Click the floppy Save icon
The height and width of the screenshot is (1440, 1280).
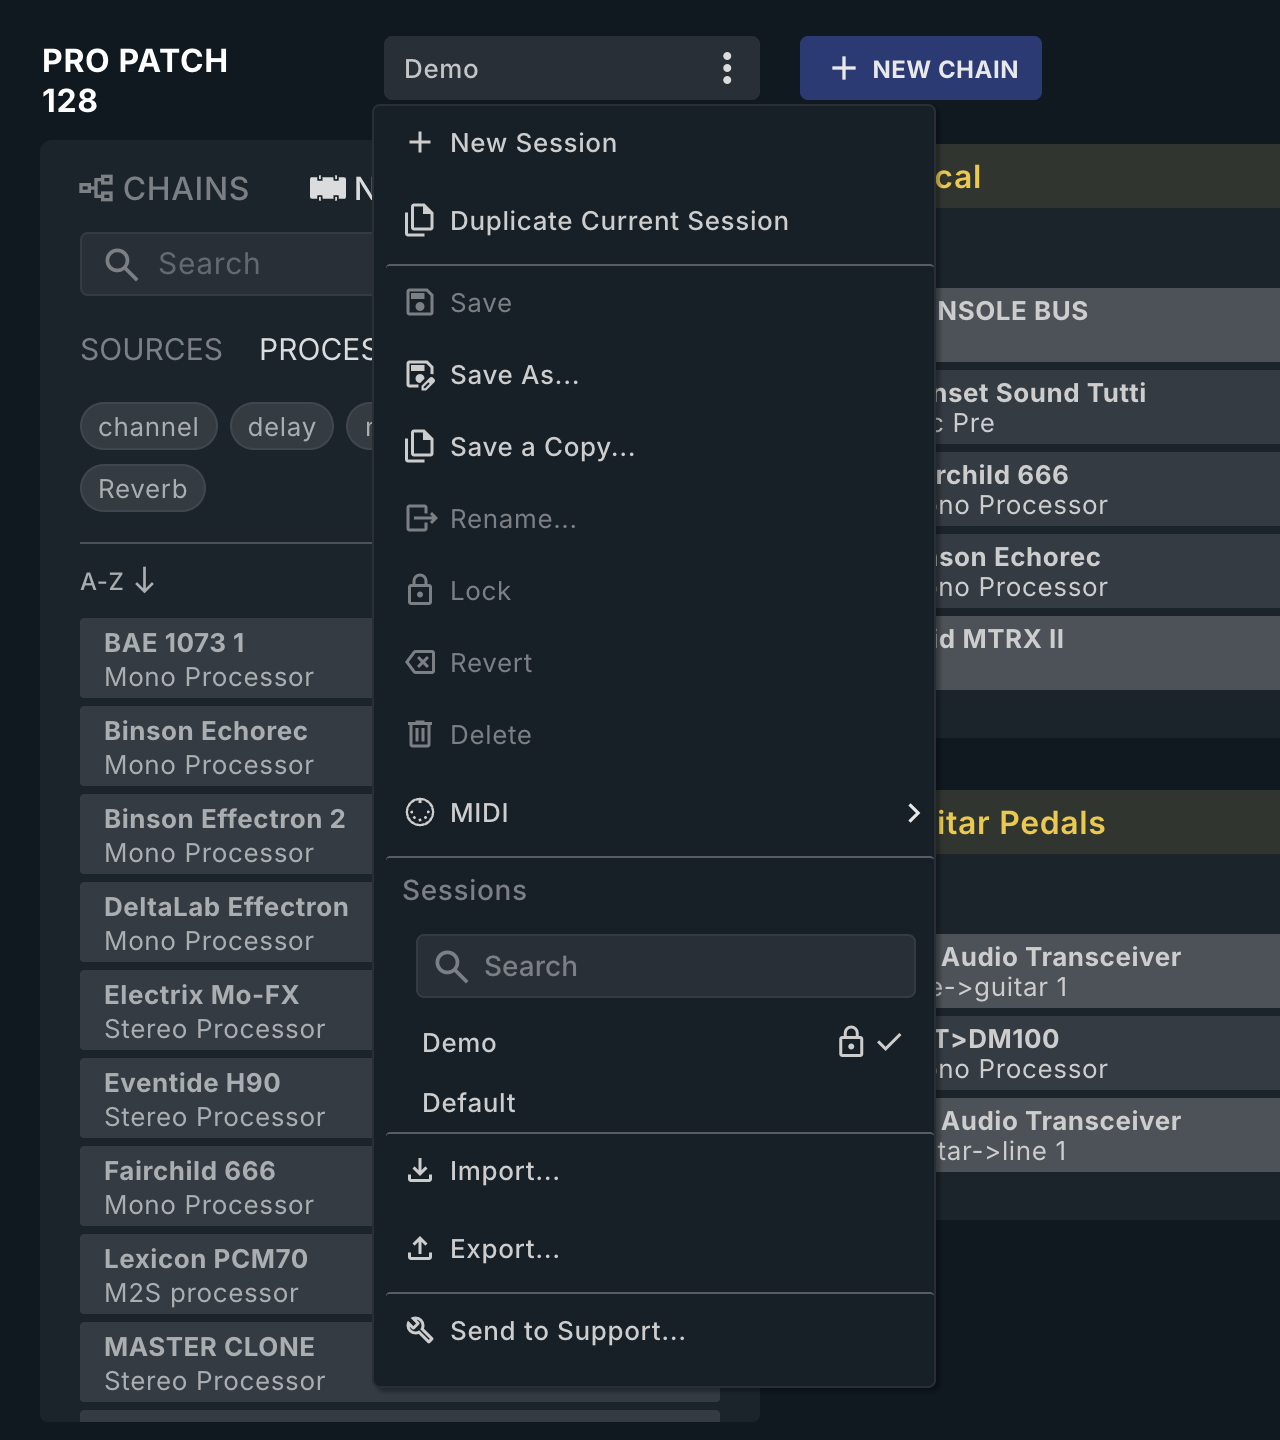coord(420,302)
